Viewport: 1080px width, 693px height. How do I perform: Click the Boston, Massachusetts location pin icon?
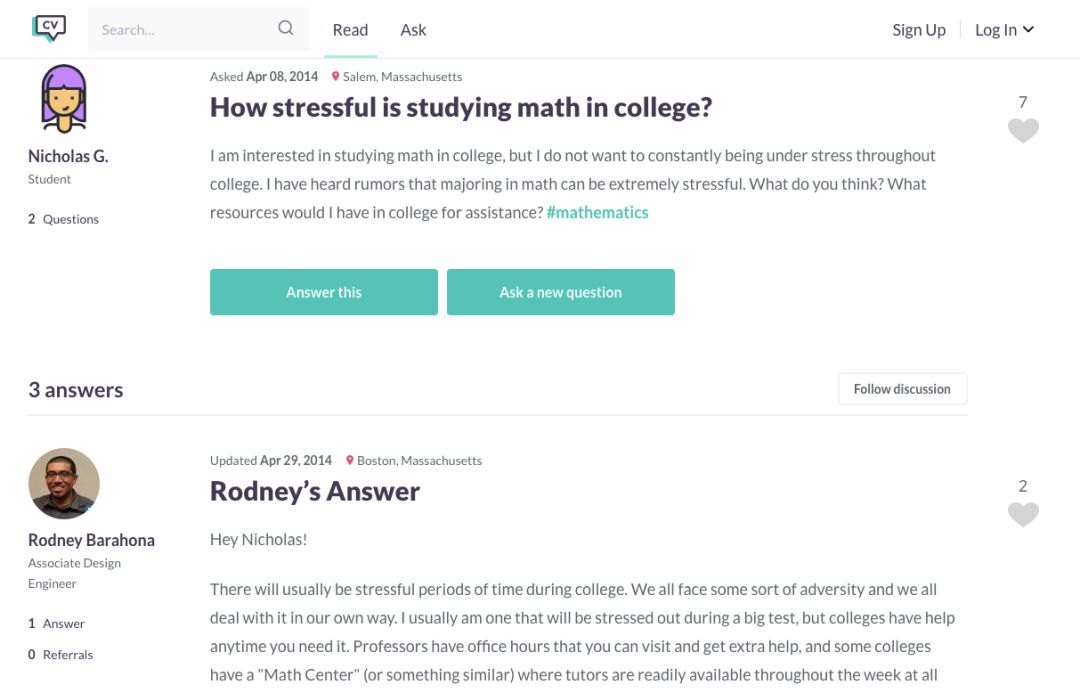click(350, 461)
